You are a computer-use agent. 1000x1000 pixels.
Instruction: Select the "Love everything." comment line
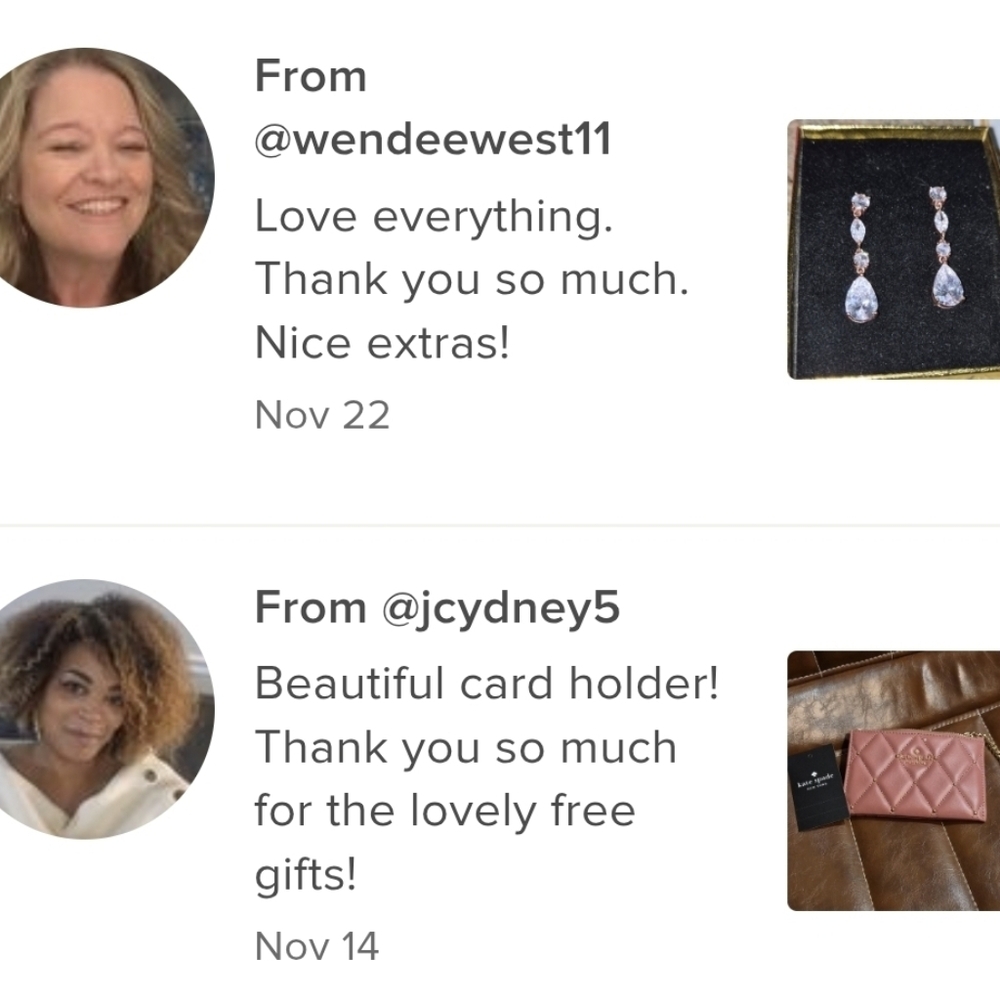click(x=433, y=216)
